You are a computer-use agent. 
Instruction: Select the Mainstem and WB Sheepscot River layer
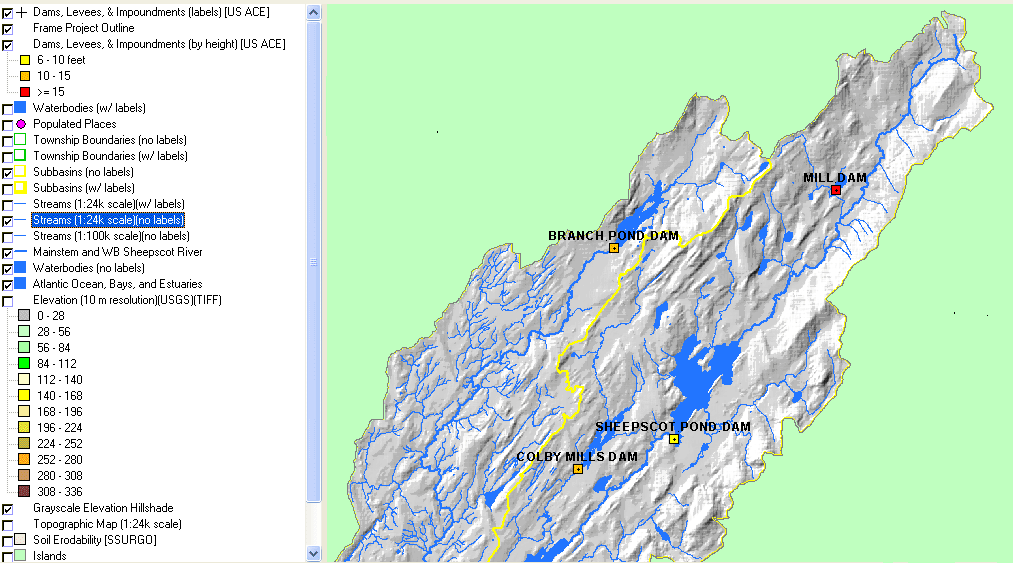[118, 252]
